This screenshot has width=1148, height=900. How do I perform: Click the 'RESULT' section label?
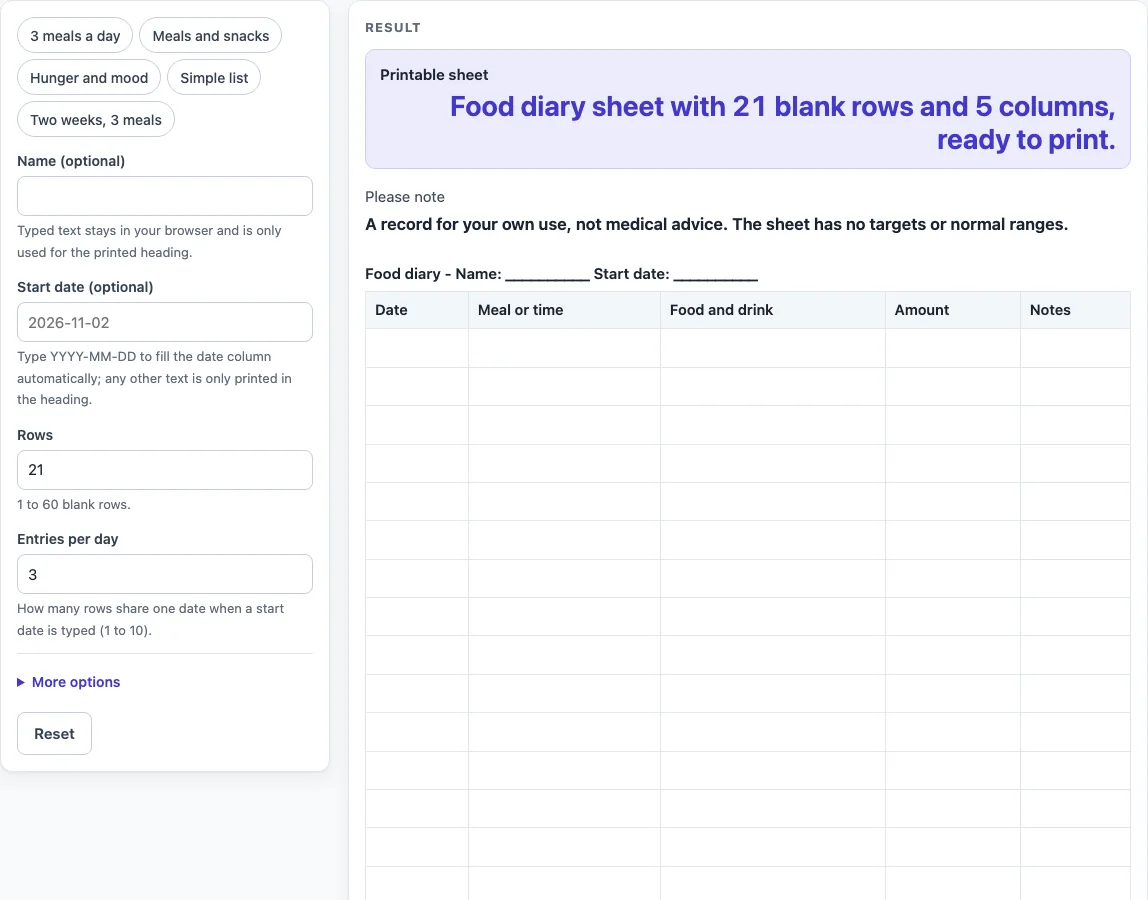(x=393, y=28)
